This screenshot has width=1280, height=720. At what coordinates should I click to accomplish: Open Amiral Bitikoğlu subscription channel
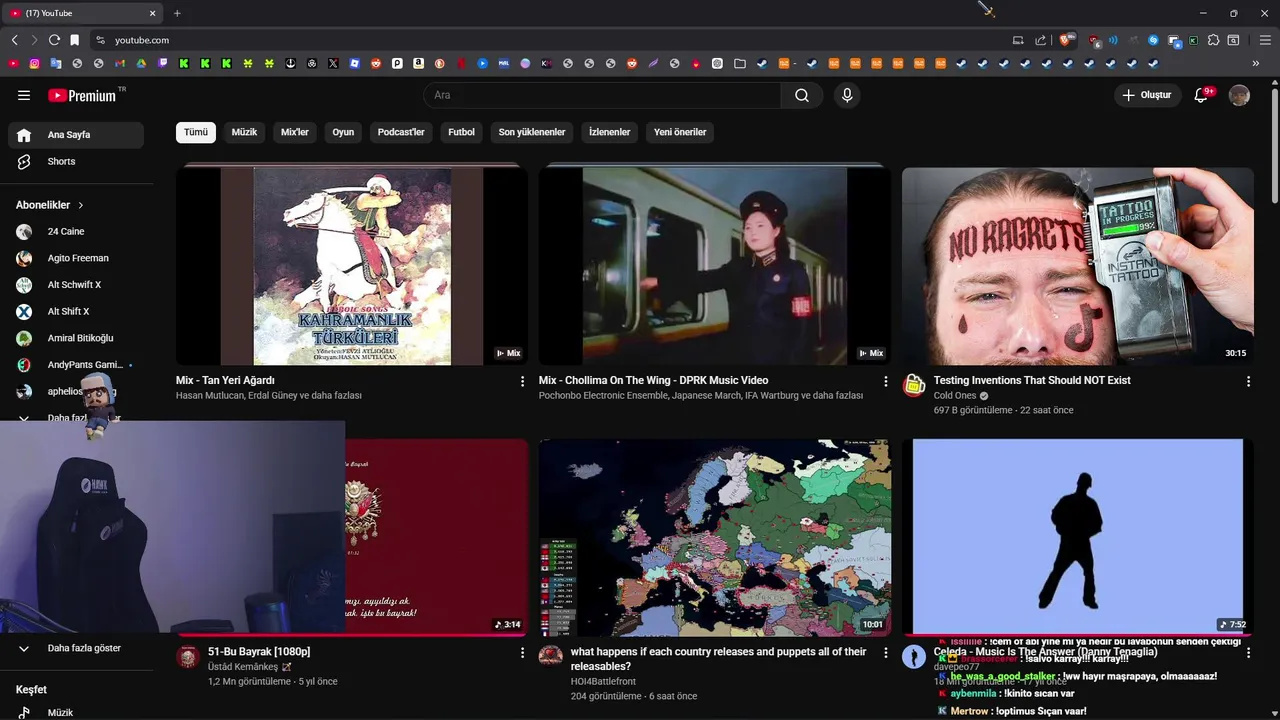click(x=76, y=338)
